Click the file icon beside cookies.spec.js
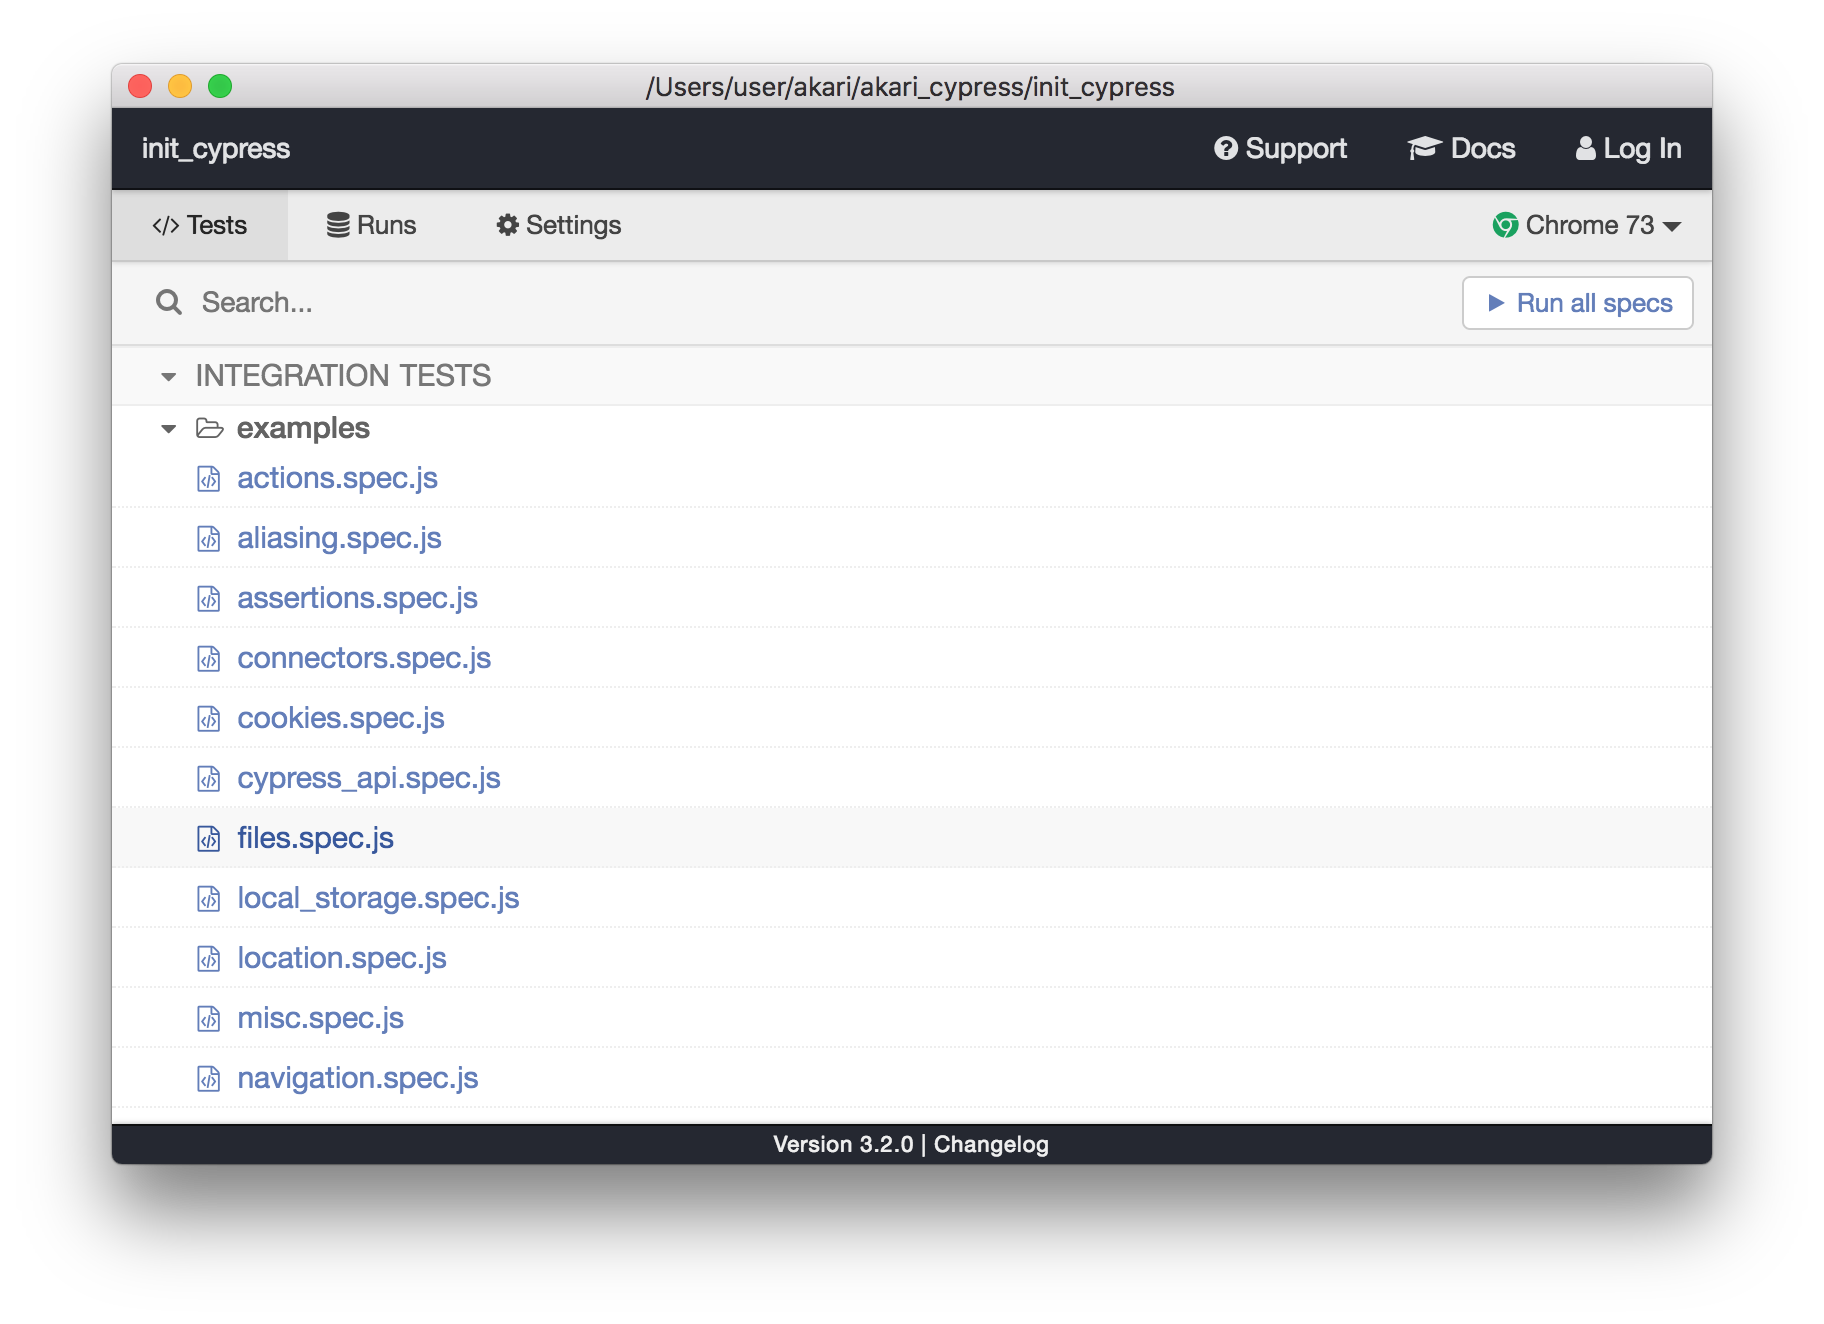This screenshot has width=1824, height=1324. [x=208, y=719]
